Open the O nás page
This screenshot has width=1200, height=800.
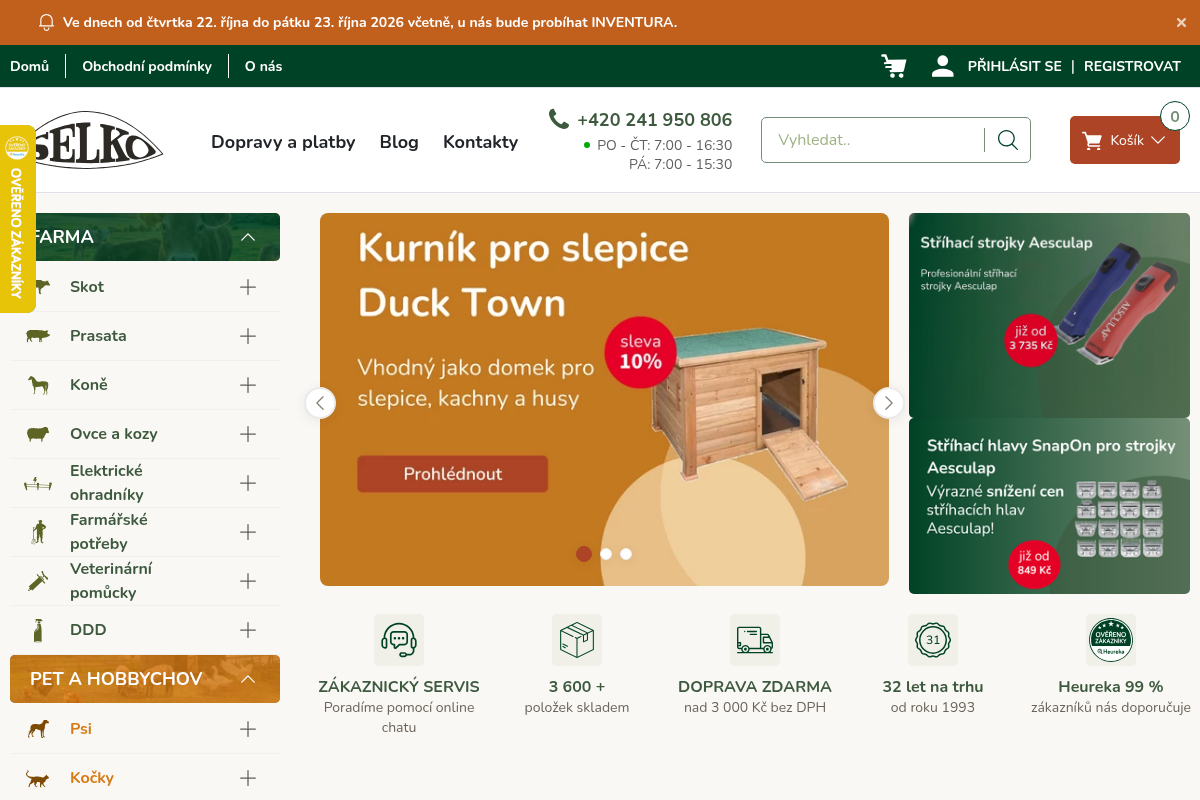tap(264, 66)
